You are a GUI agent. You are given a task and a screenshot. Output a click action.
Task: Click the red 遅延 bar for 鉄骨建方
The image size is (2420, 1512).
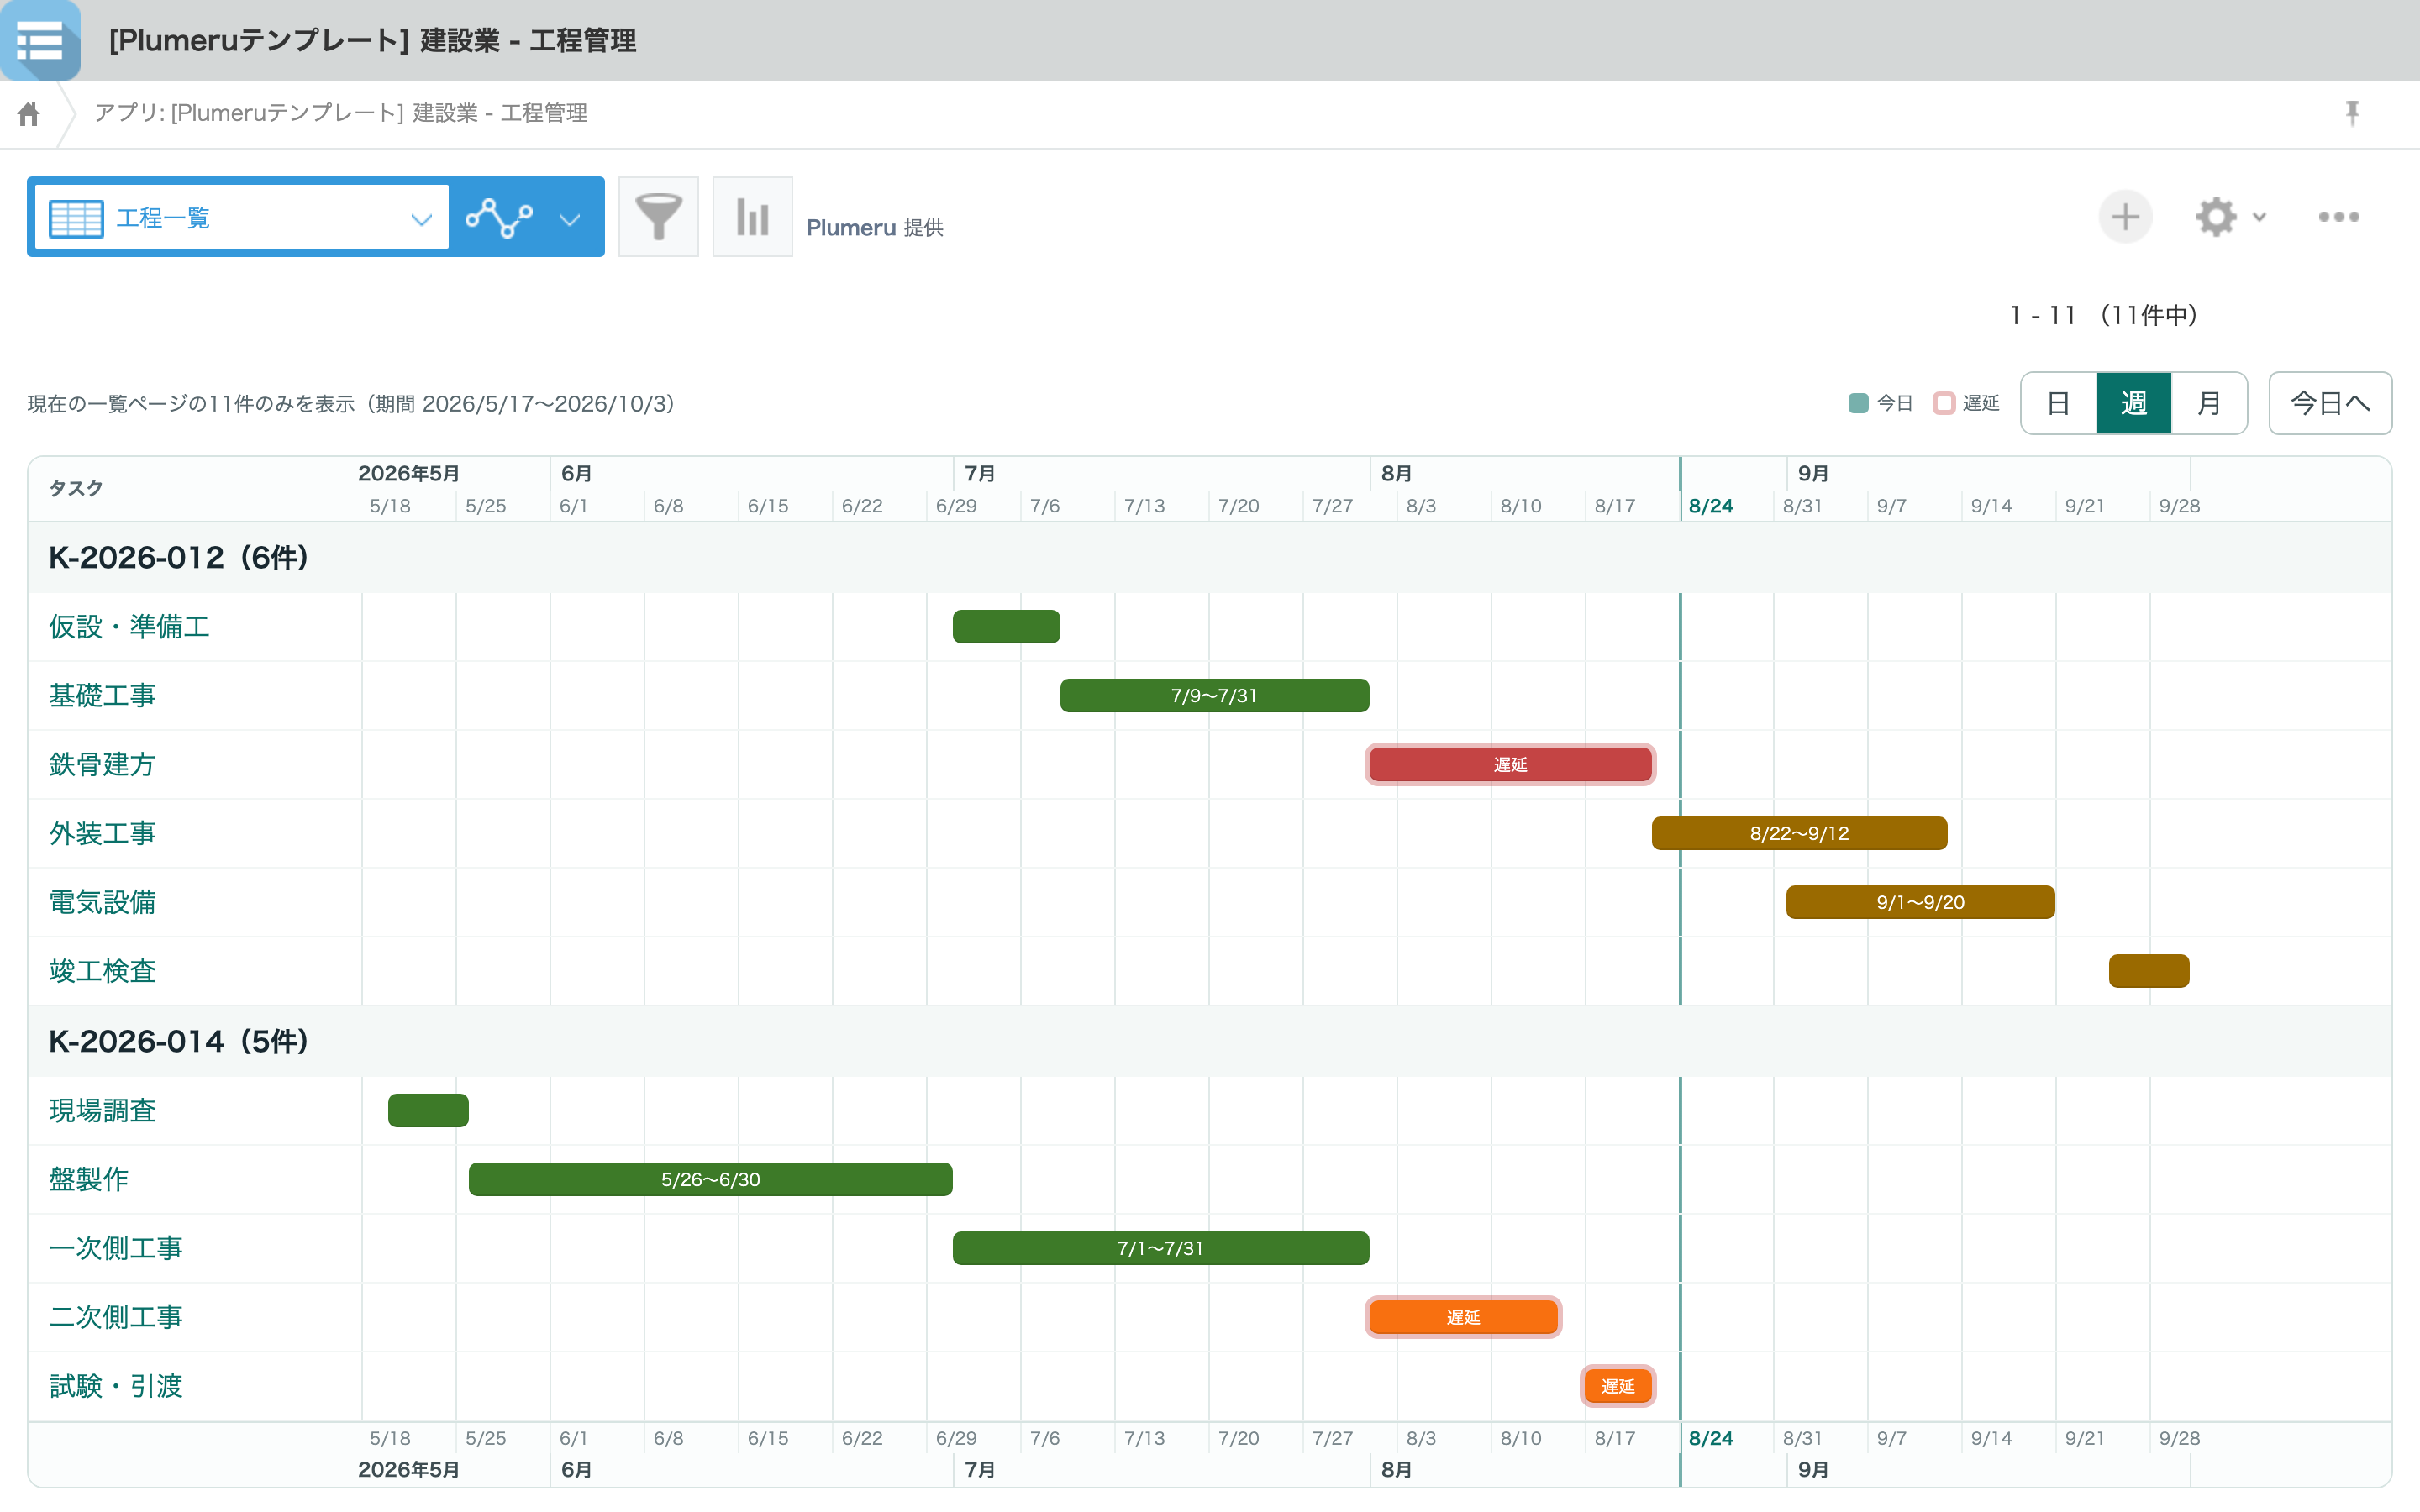coord(1510,765)
